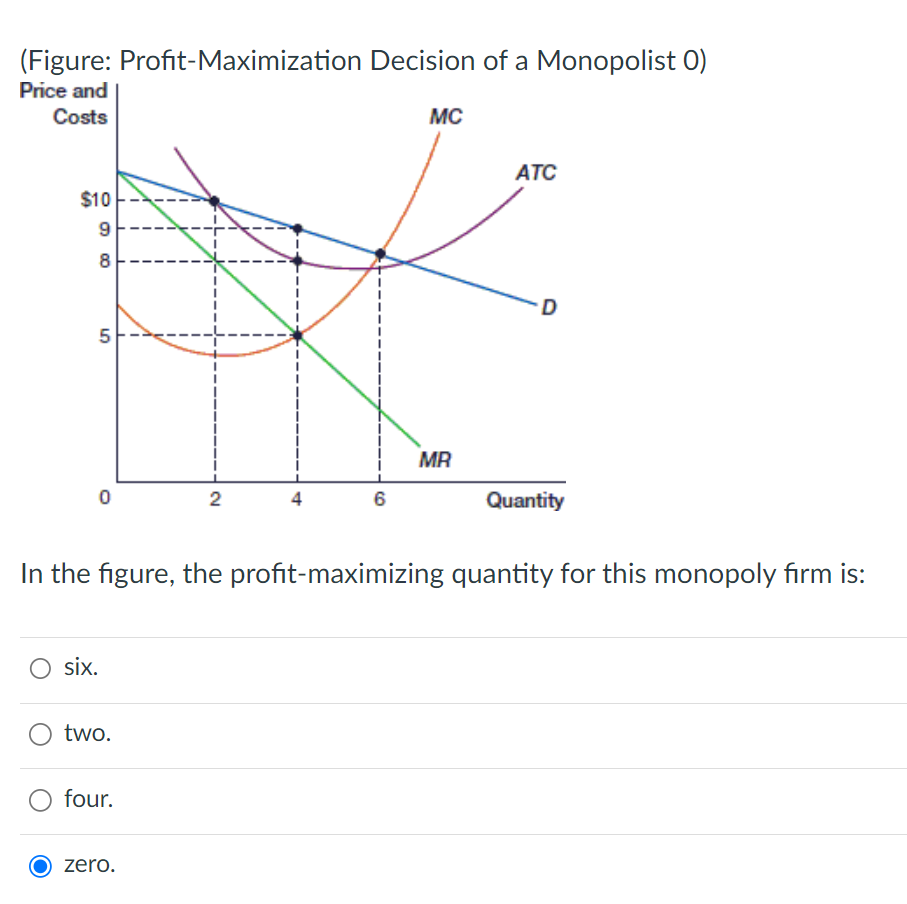This screenshot has width=907, height=904.
Task: Click the MR curve label
Action: click(434, 460)
